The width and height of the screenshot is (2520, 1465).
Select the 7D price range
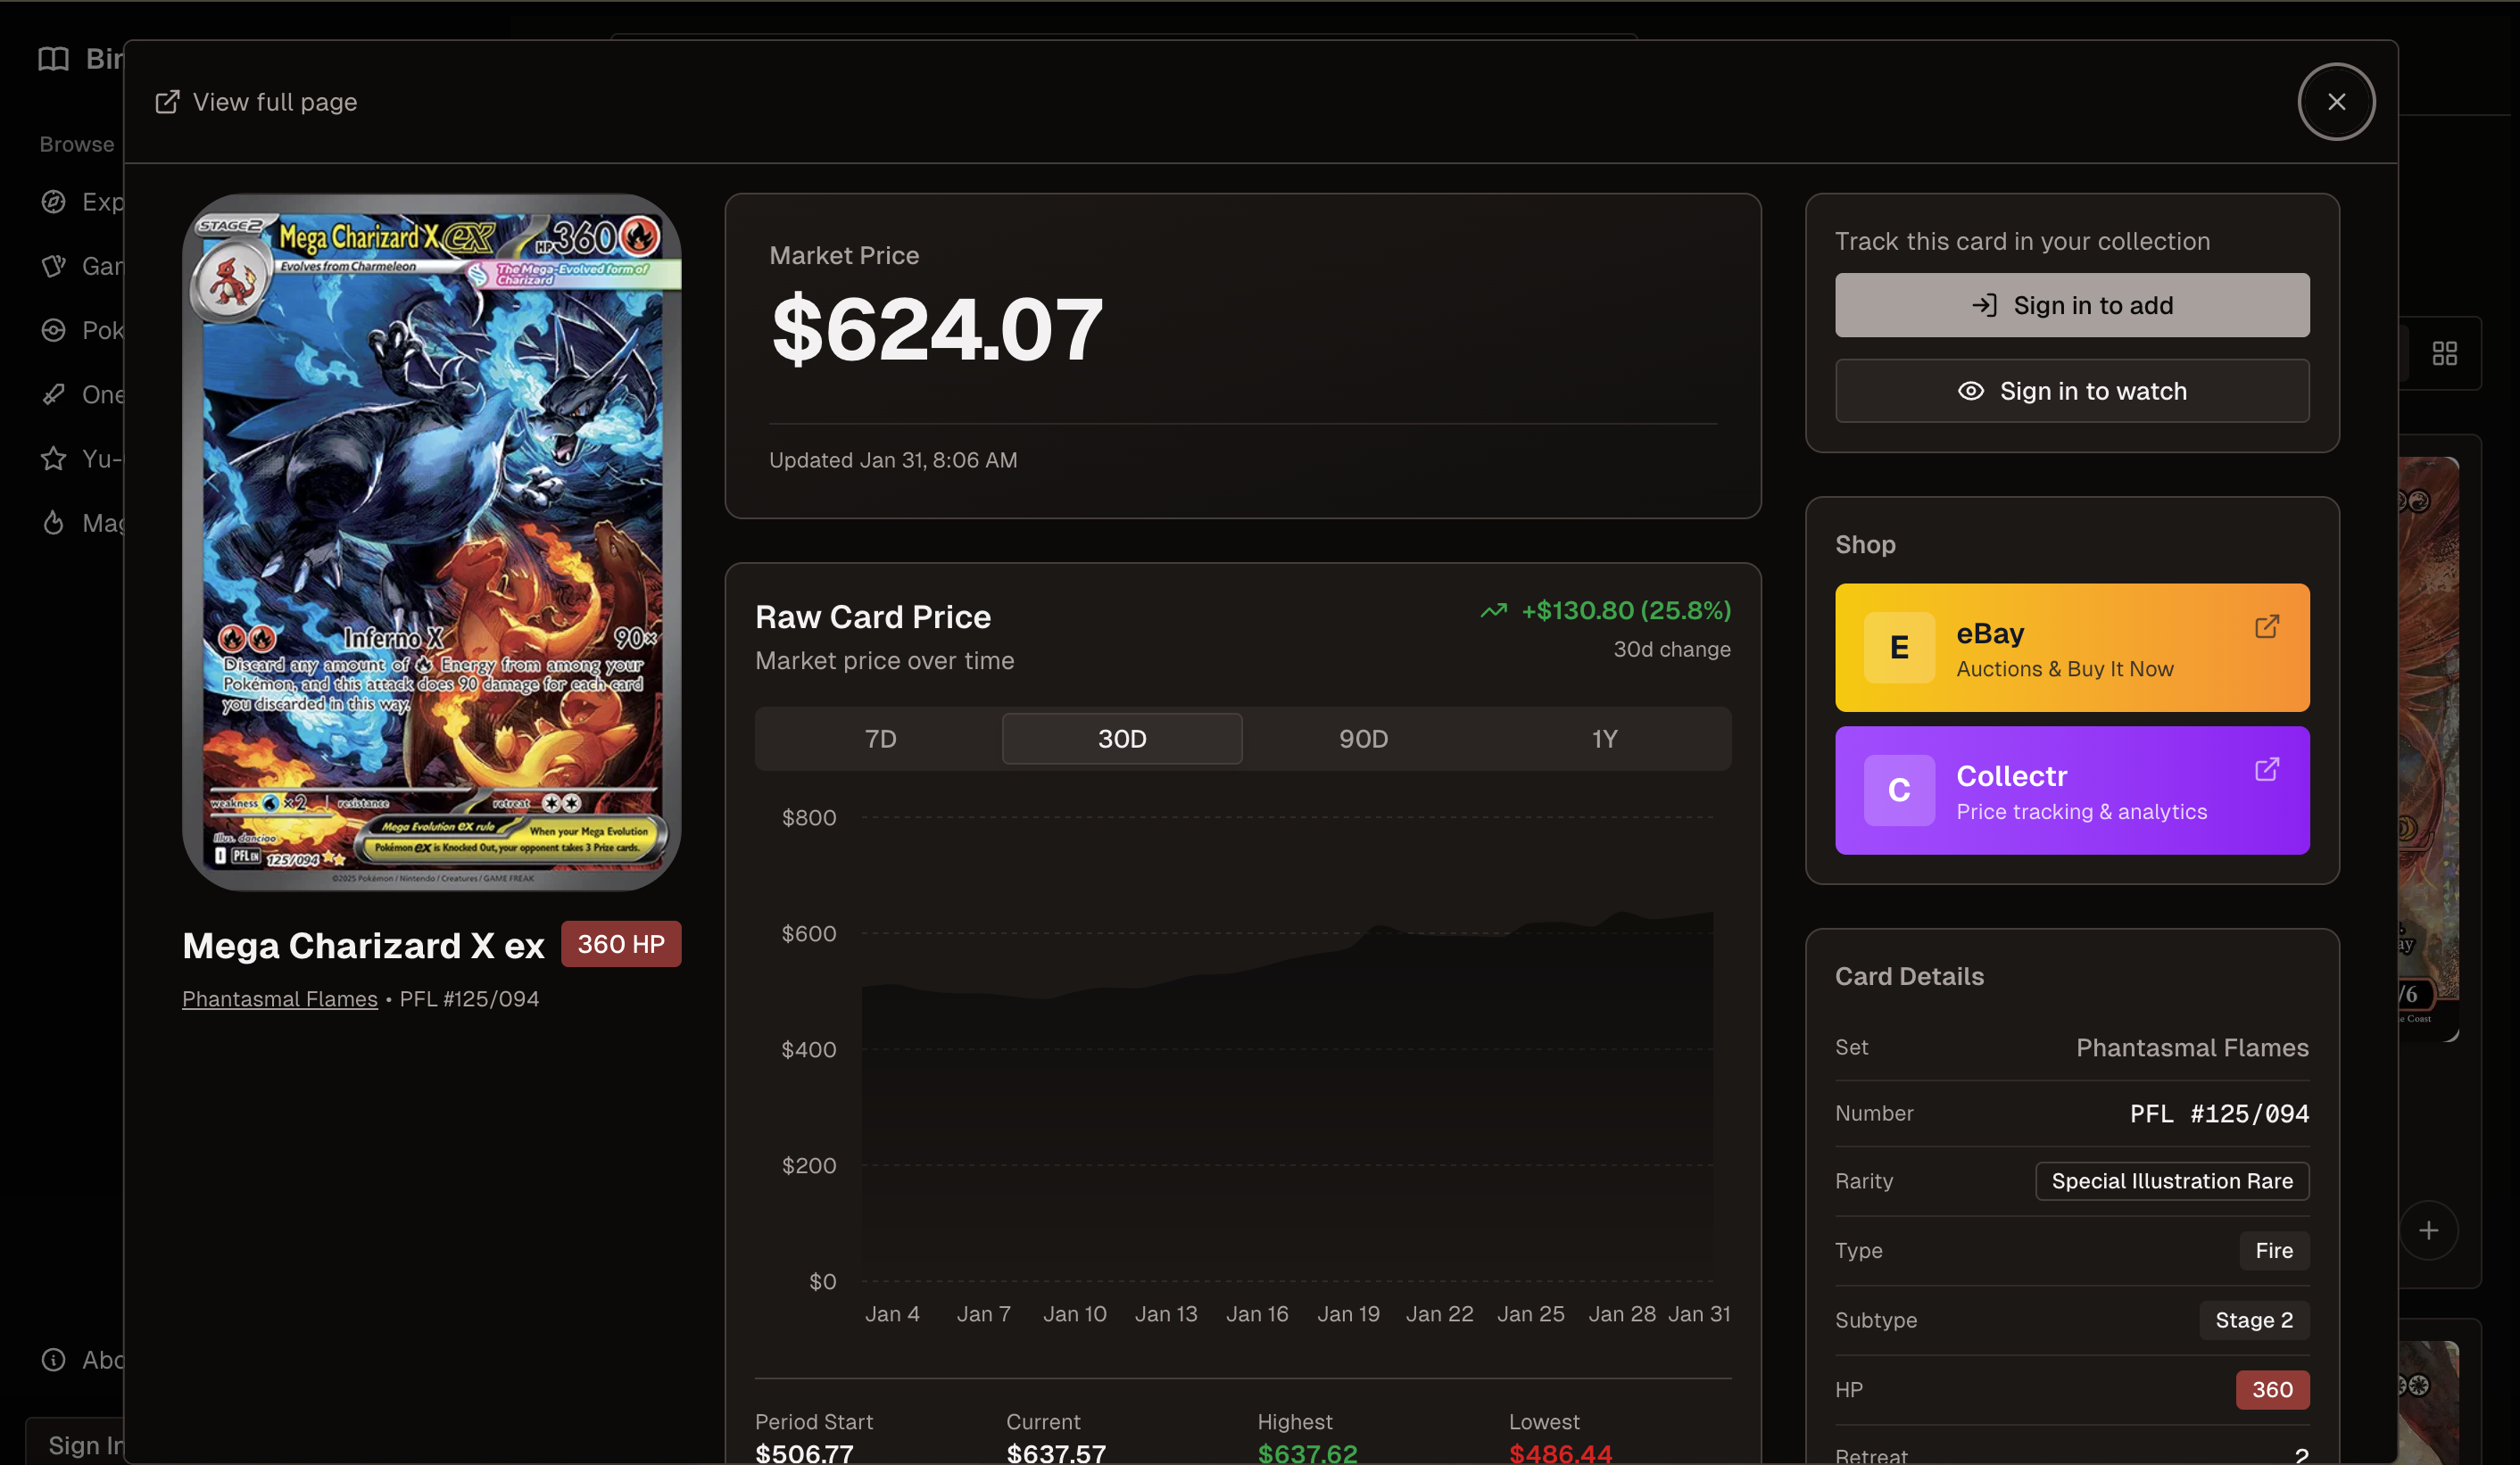point(880,738)
